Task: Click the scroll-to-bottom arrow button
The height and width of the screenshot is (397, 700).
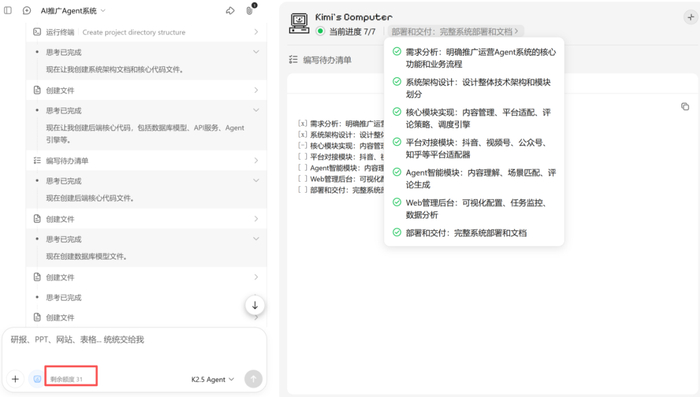Action: 255,305
